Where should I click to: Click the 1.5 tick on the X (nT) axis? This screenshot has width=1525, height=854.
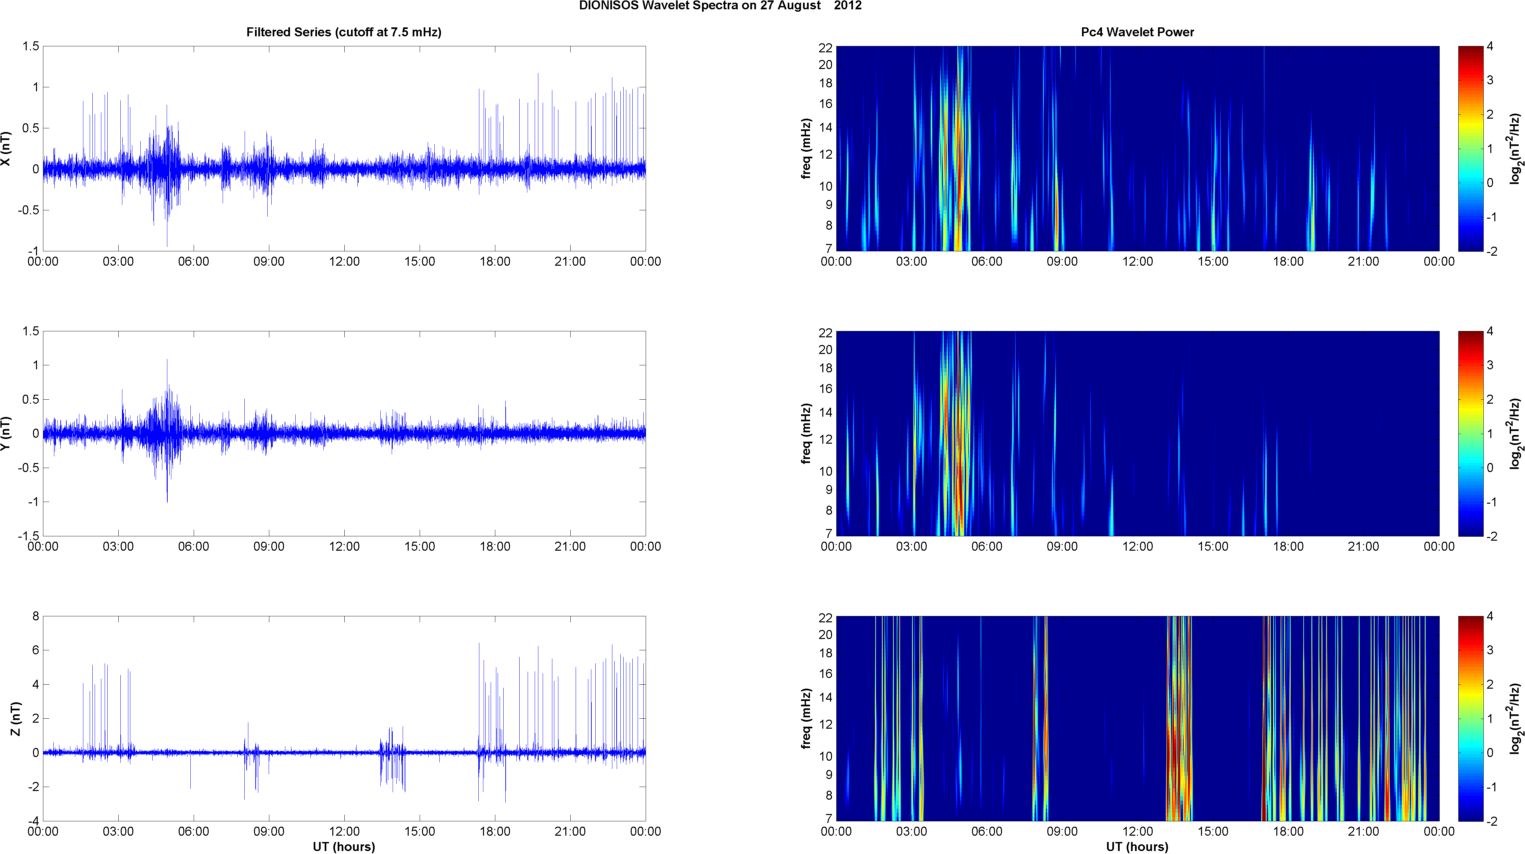[31, 46]
